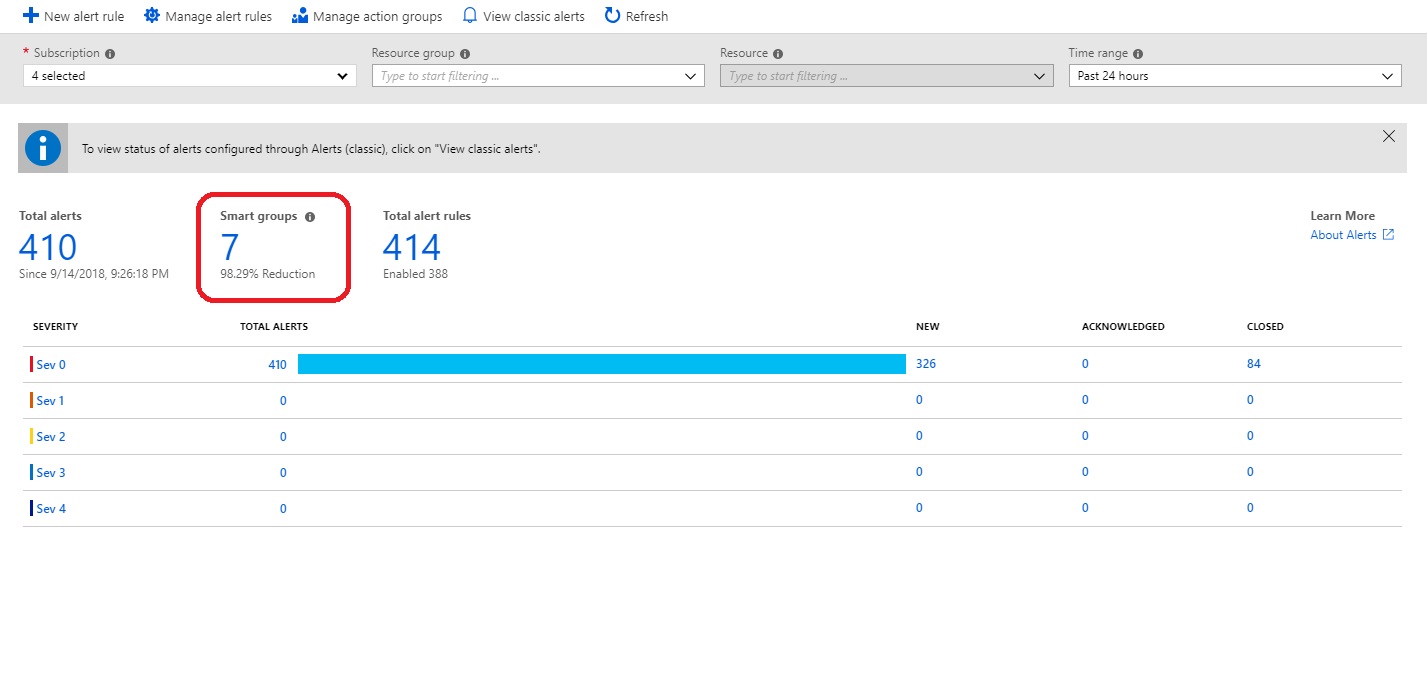Click the blue information banner icon
Viewport: 1427px width, 682px height.
[43, 149]
